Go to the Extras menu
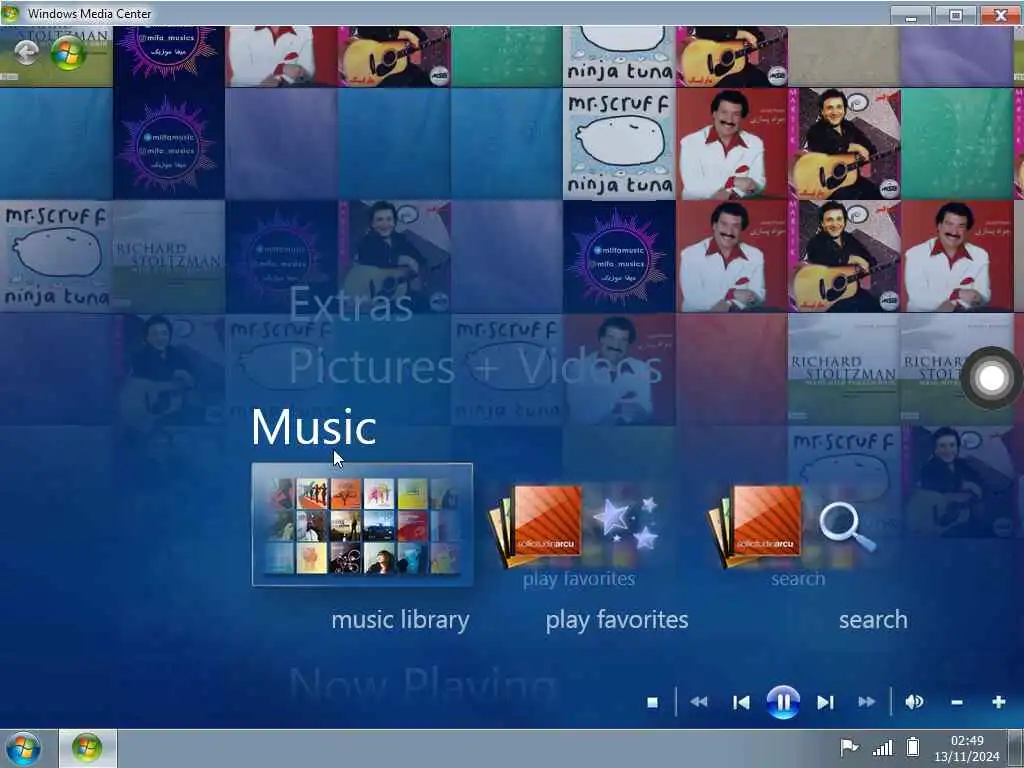Image resolution: width=1024 pixels, height=768 pixels. coord(351,304)
